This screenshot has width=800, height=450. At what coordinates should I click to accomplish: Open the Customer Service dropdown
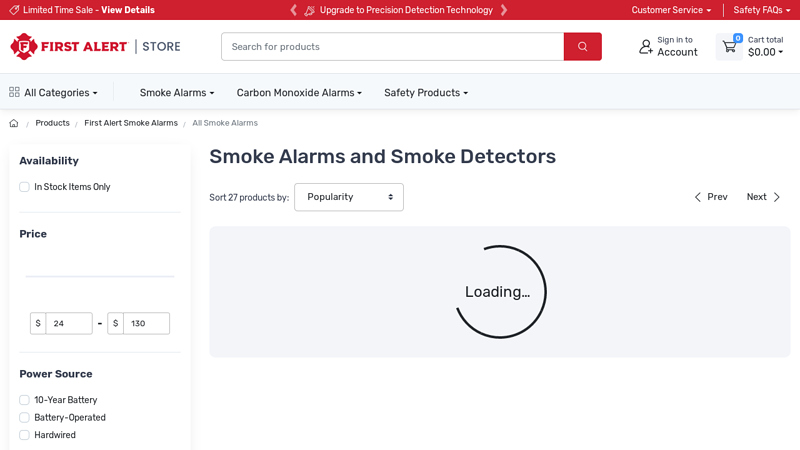click(x=671, y=10)
